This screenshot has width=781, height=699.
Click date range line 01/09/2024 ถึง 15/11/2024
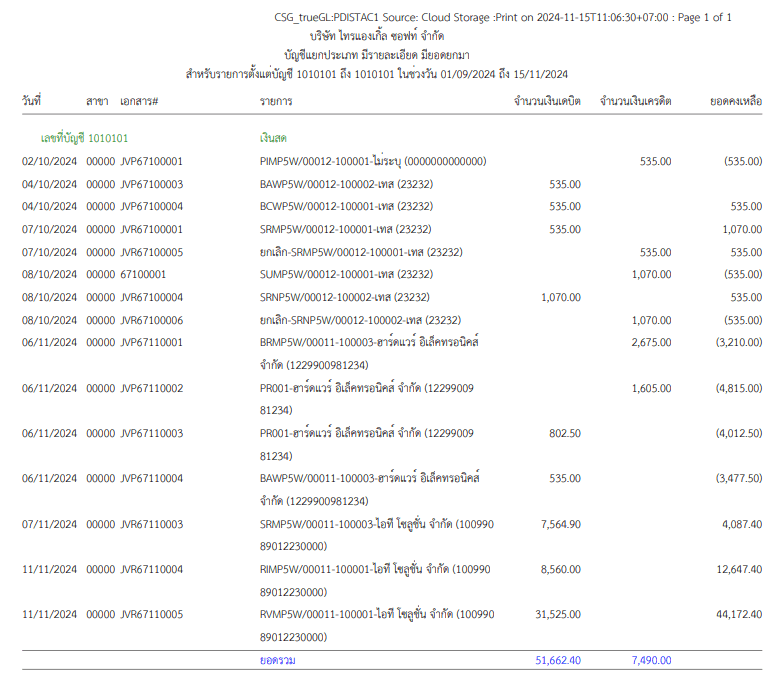pyautogui.click(x=504, y=74)
